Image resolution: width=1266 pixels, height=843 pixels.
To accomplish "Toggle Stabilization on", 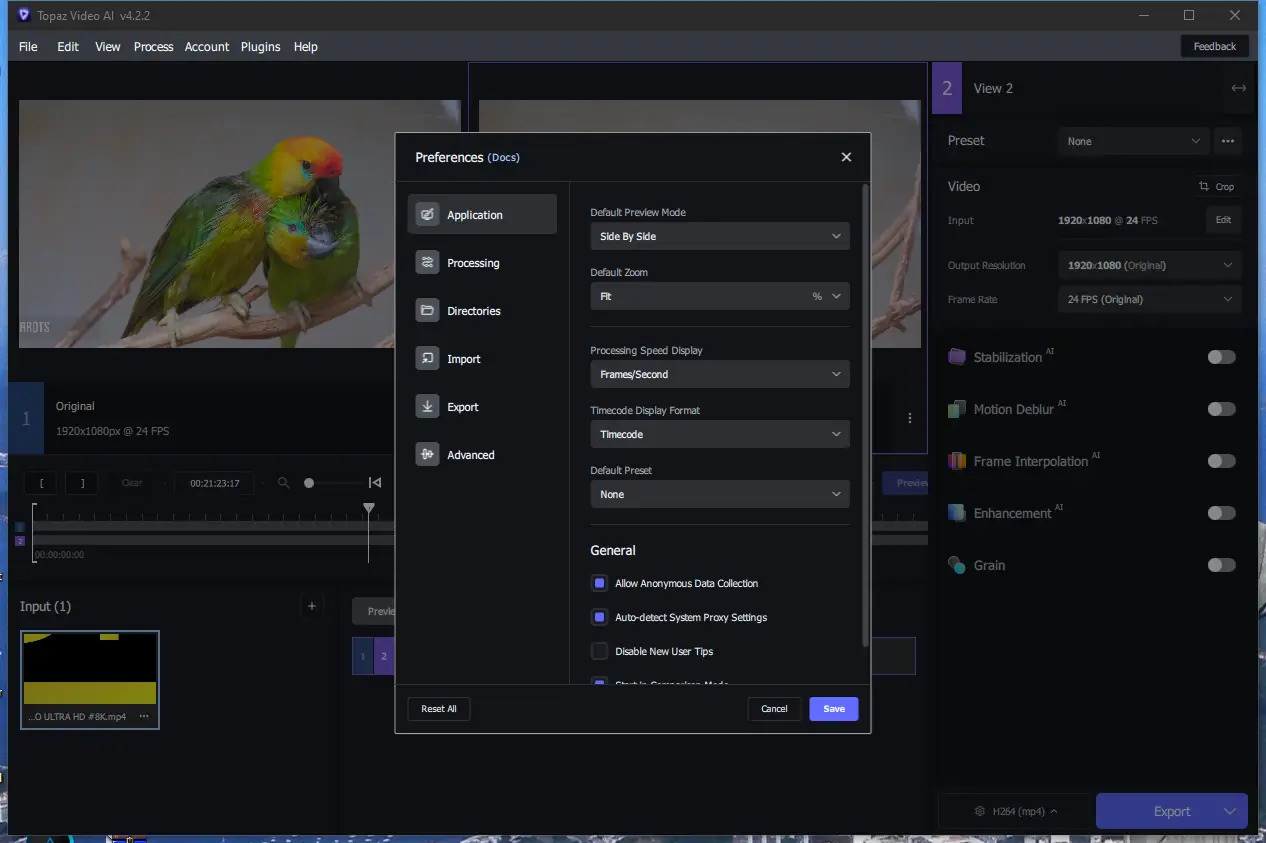I will [1221, 357].
